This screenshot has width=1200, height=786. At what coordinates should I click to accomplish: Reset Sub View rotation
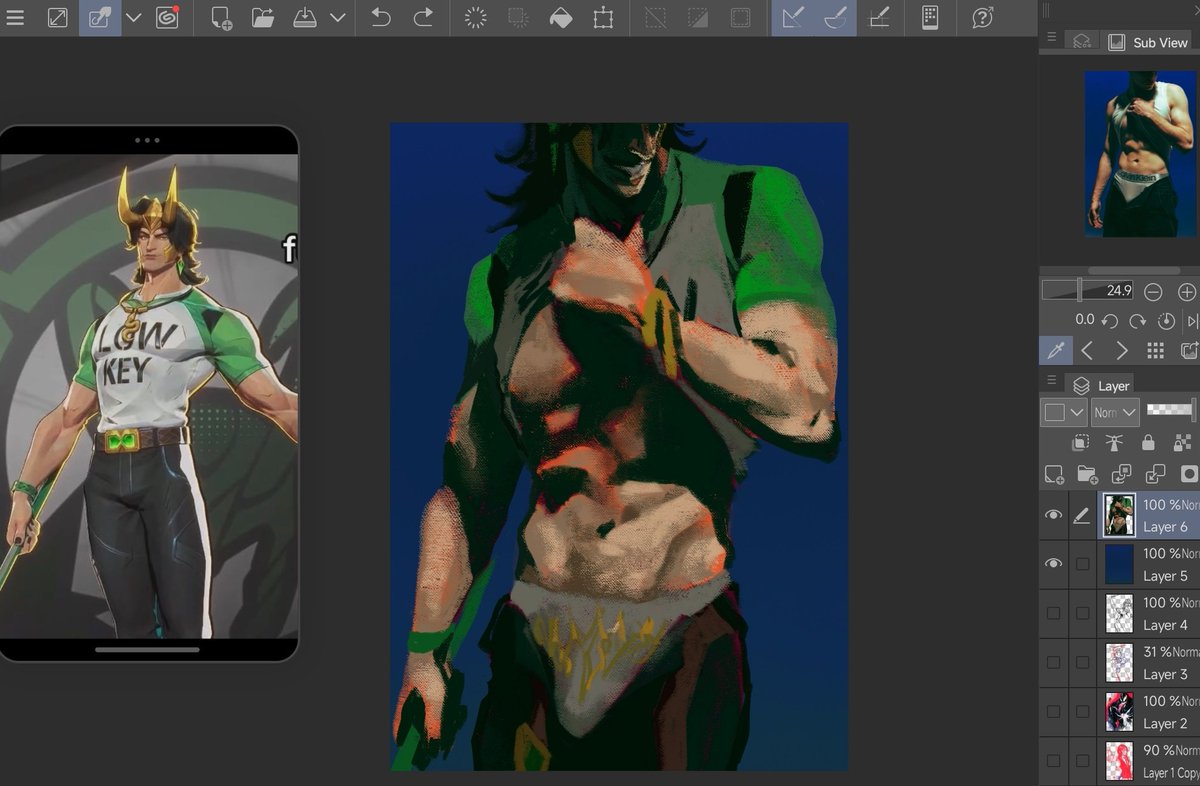tap(1165, 321)
